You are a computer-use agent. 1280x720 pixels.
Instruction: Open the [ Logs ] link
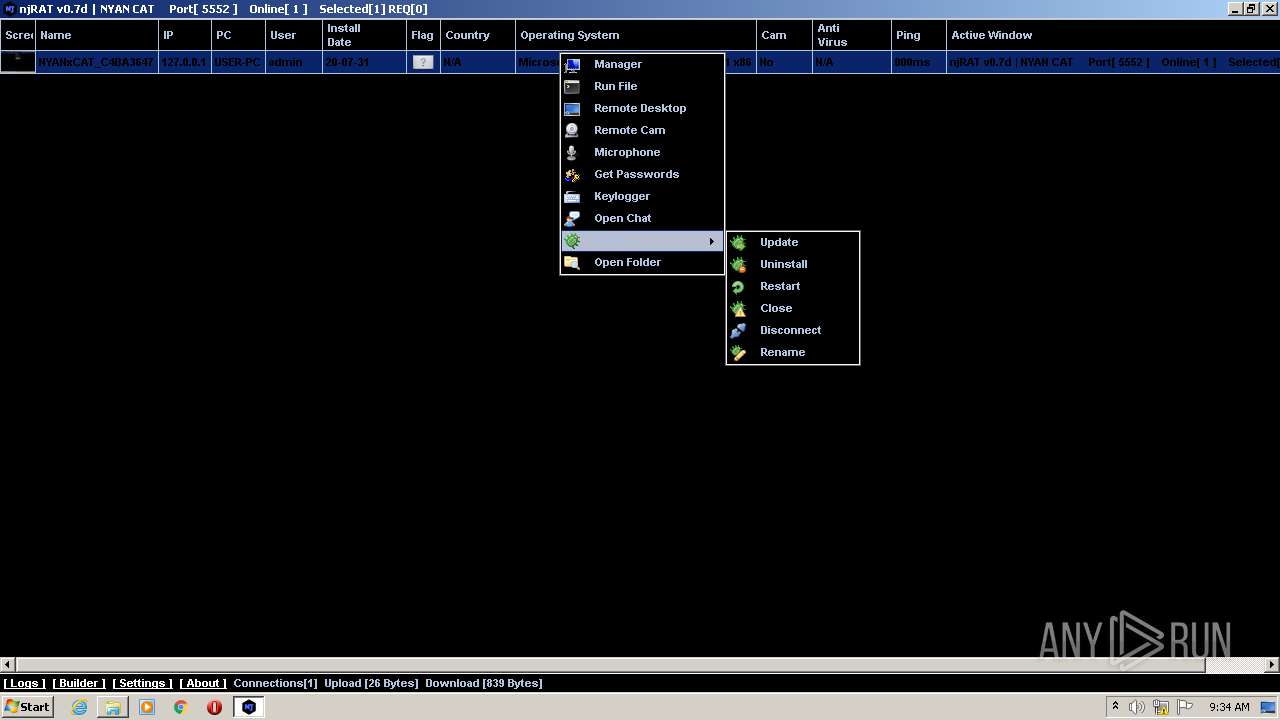click(25, 683)
